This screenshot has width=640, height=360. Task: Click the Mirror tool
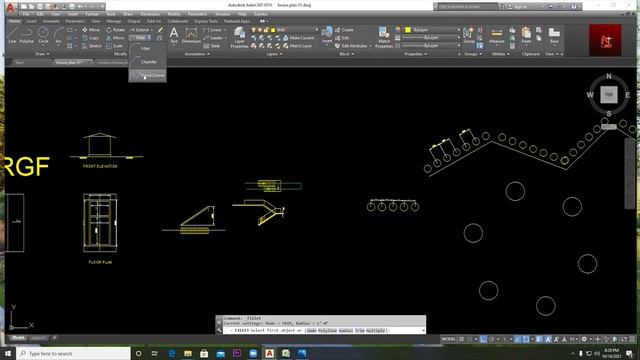pyautogui.click(x=116, y=38)
